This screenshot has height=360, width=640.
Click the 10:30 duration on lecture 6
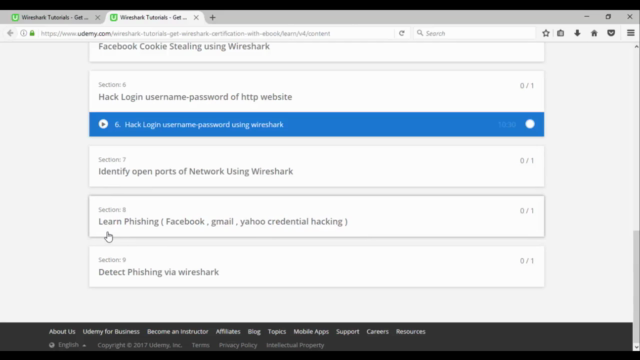[x=507, y=124]
